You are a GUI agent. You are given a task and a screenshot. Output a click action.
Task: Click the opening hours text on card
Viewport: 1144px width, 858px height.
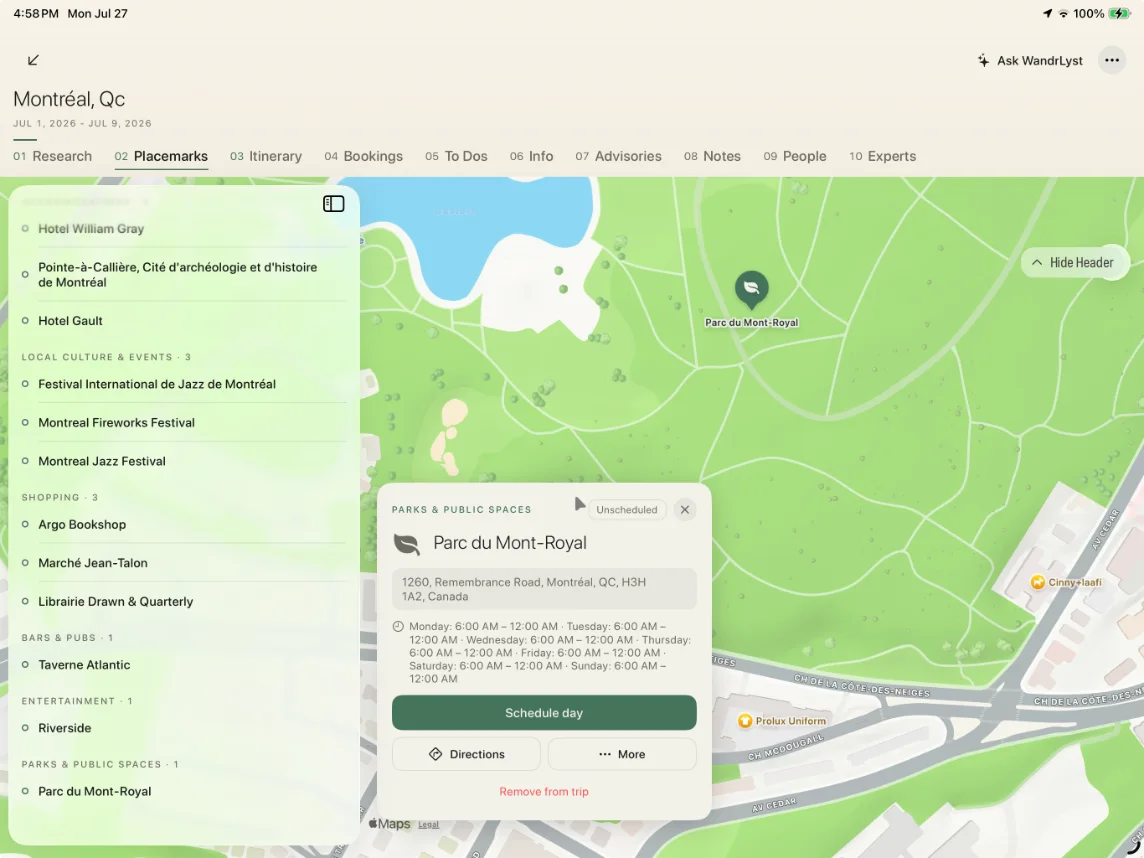pos(550,652)
